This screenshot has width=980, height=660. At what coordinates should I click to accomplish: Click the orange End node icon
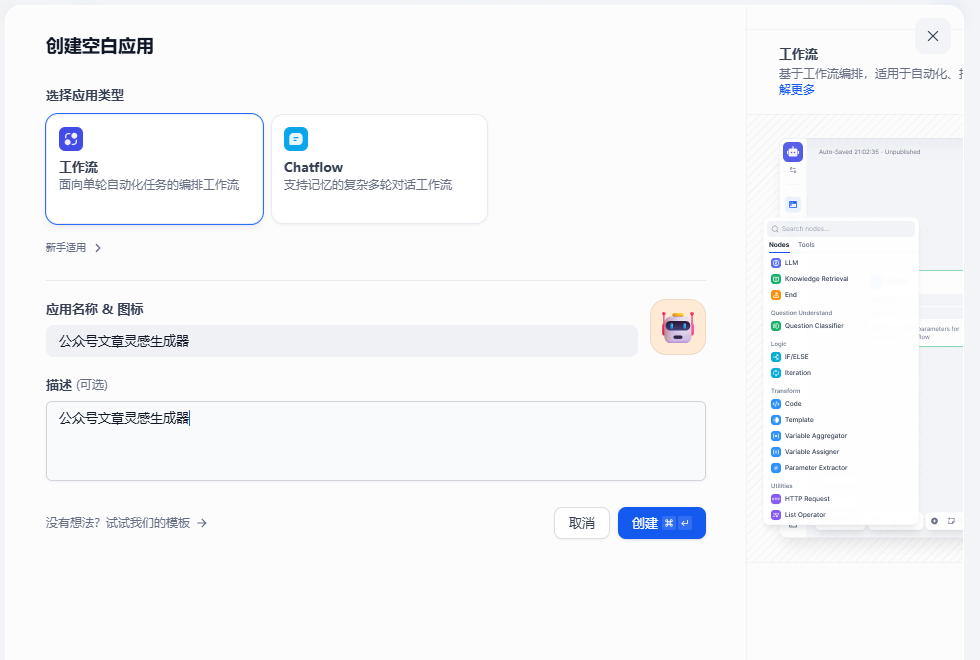pos(776,295)
